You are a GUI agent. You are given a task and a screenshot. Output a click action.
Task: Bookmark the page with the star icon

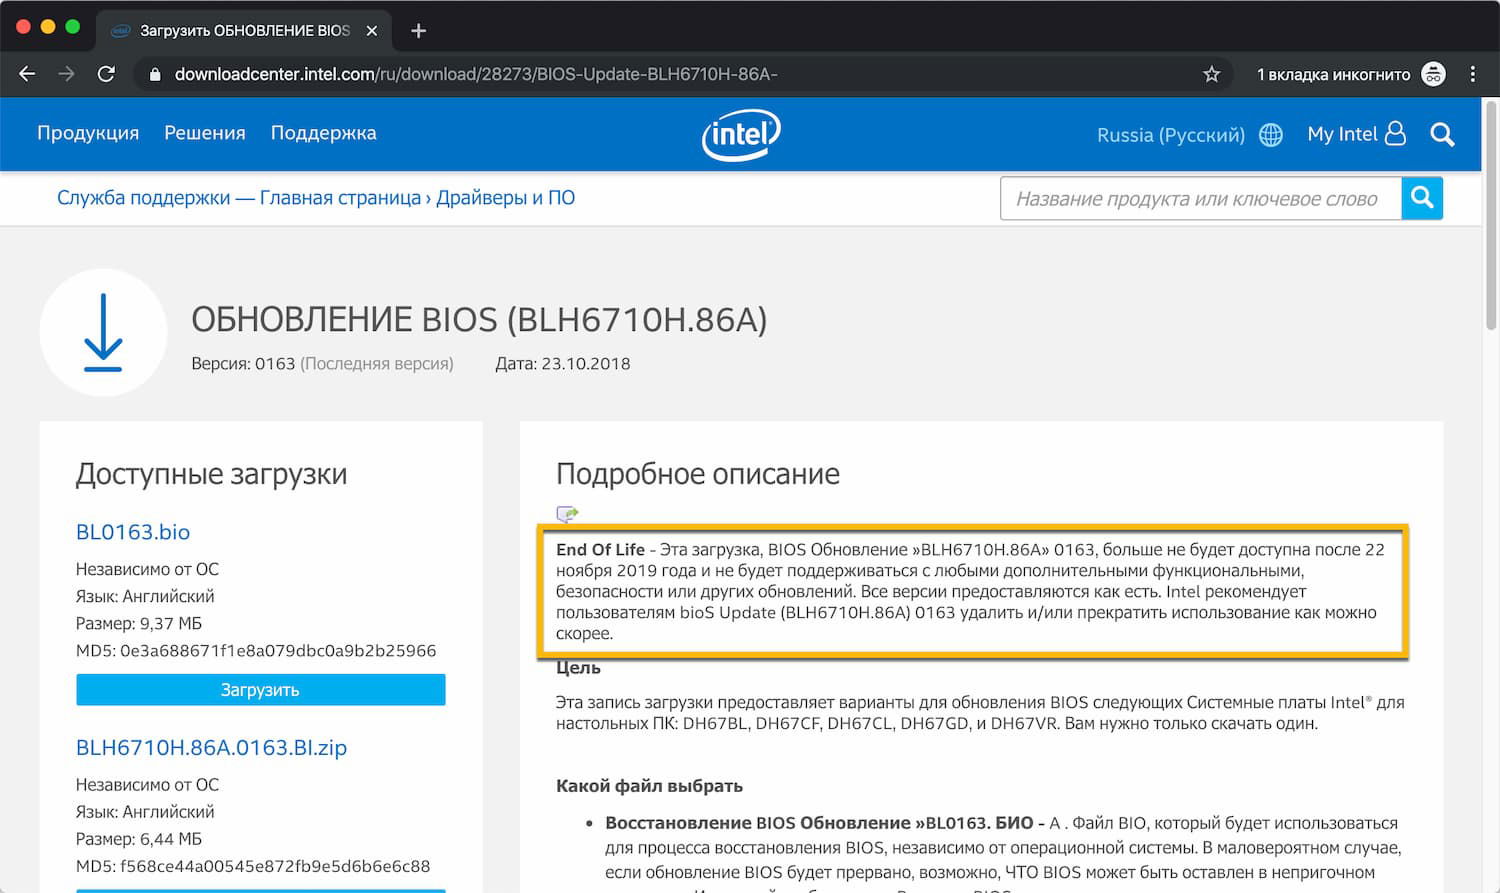pyautogui.click(x=1211, y=73)
